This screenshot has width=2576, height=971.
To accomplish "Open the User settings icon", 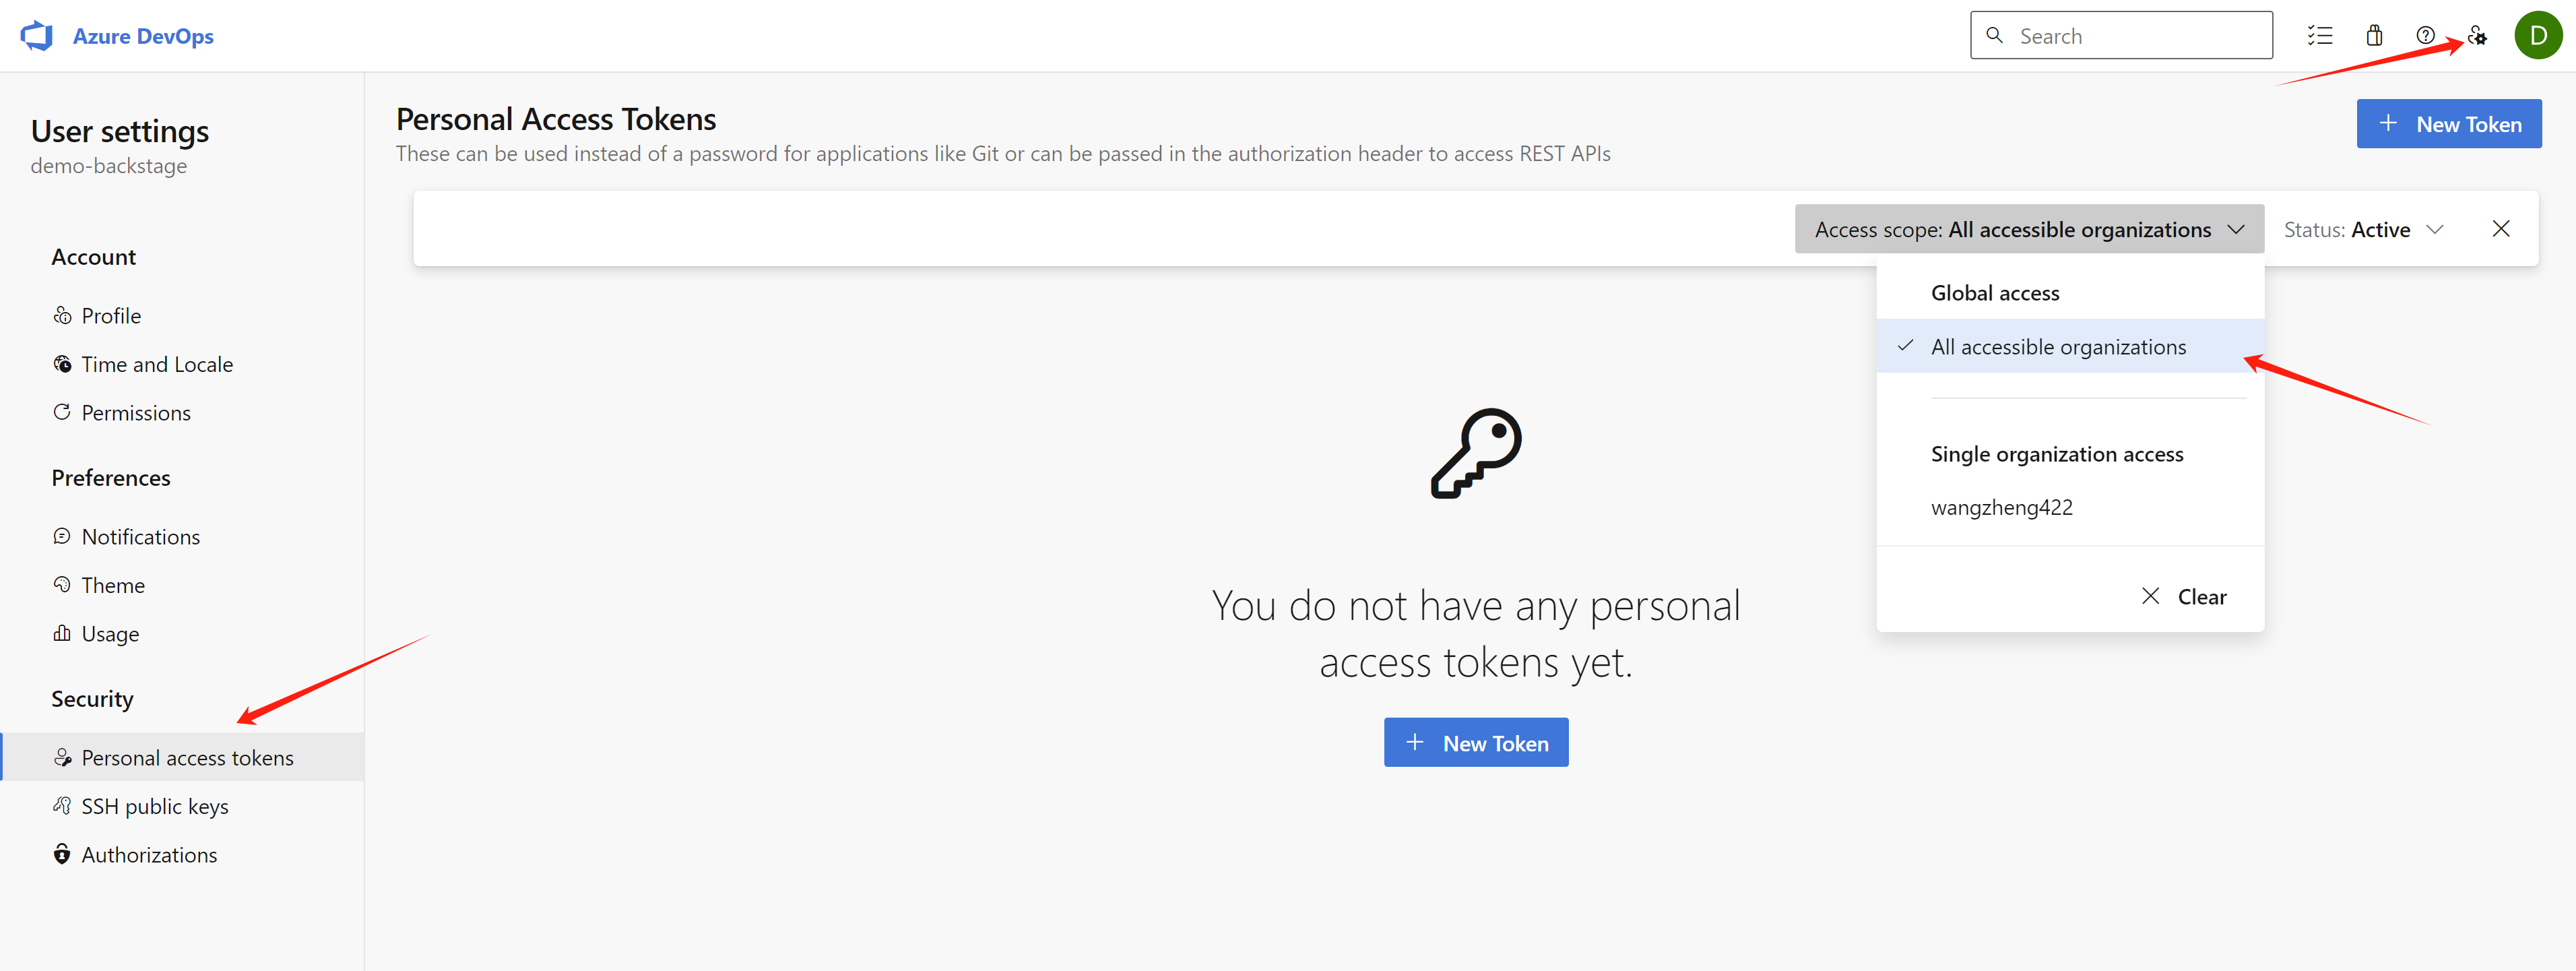I will pos(2477,36).
